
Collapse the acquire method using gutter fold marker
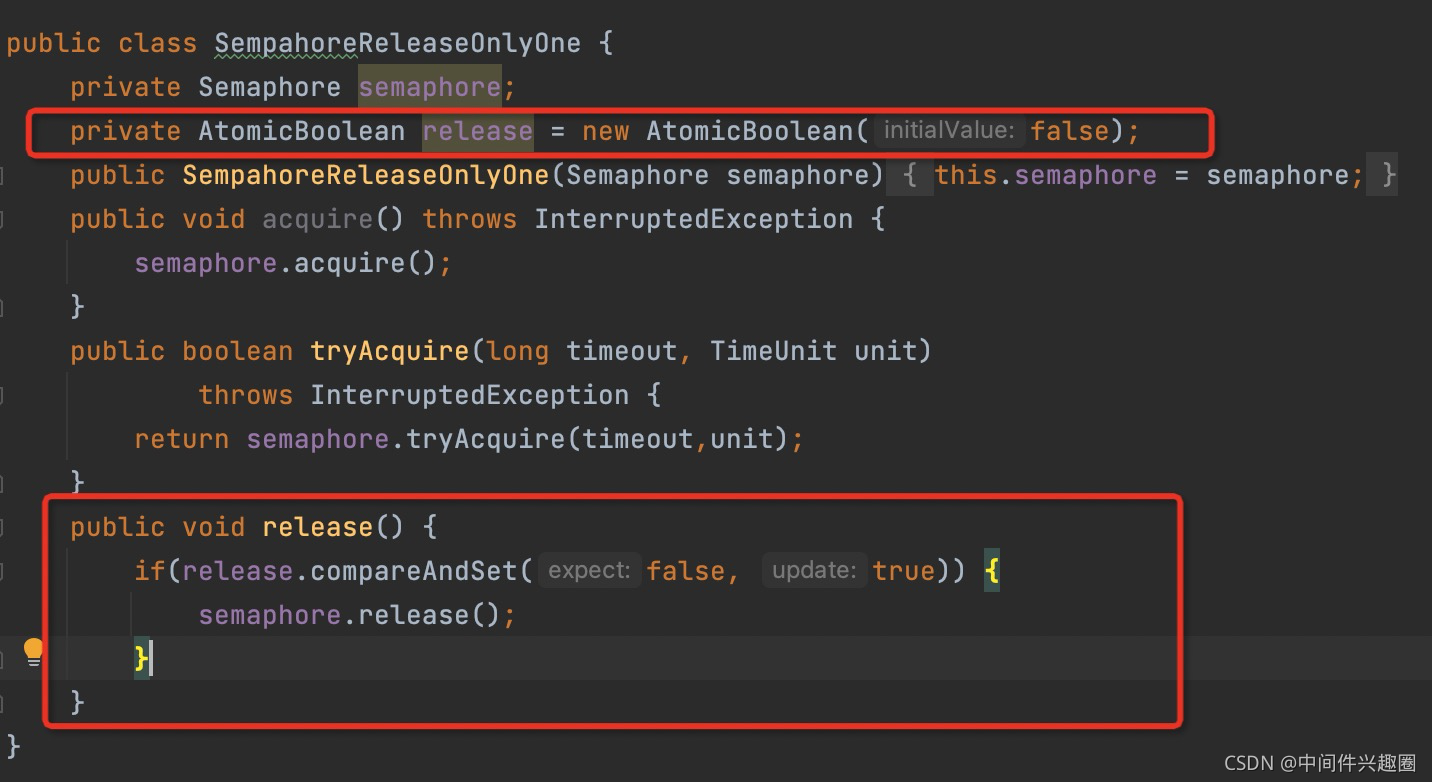pyautogui.click(x=3, y=220)
